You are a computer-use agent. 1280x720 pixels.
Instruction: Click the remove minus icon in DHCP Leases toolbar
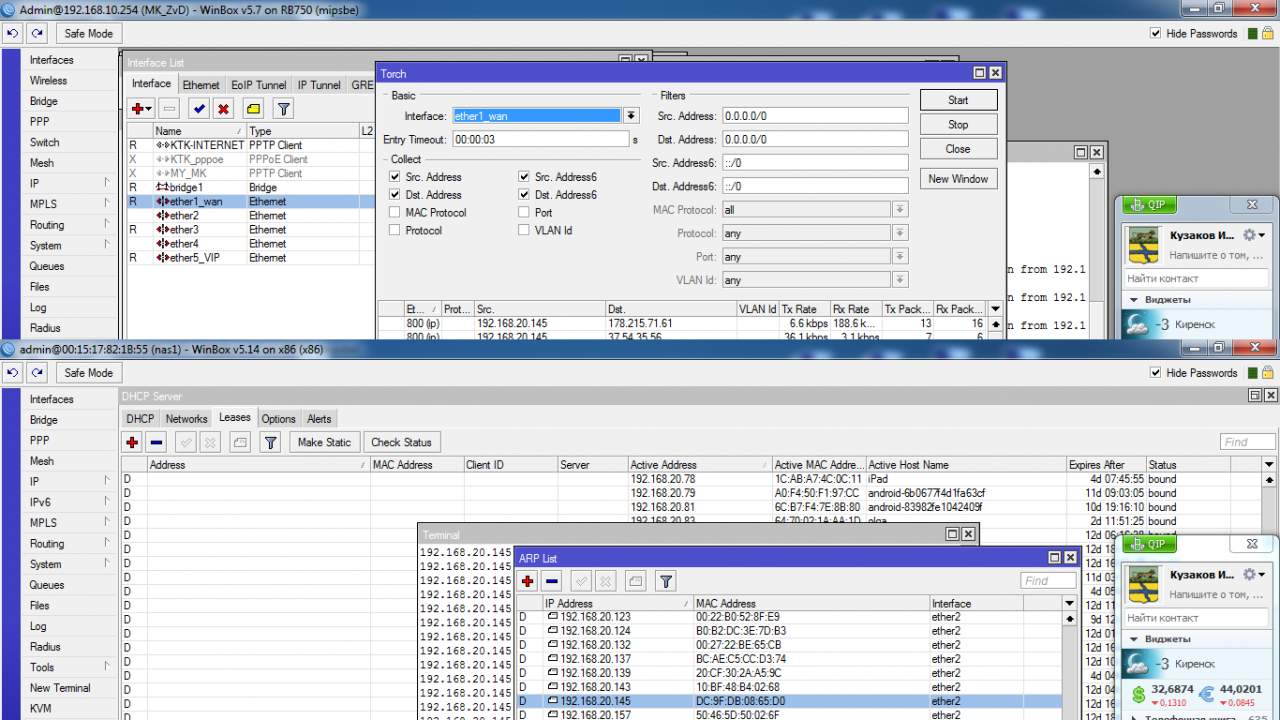pyautogui.click(x=157, y=442)
